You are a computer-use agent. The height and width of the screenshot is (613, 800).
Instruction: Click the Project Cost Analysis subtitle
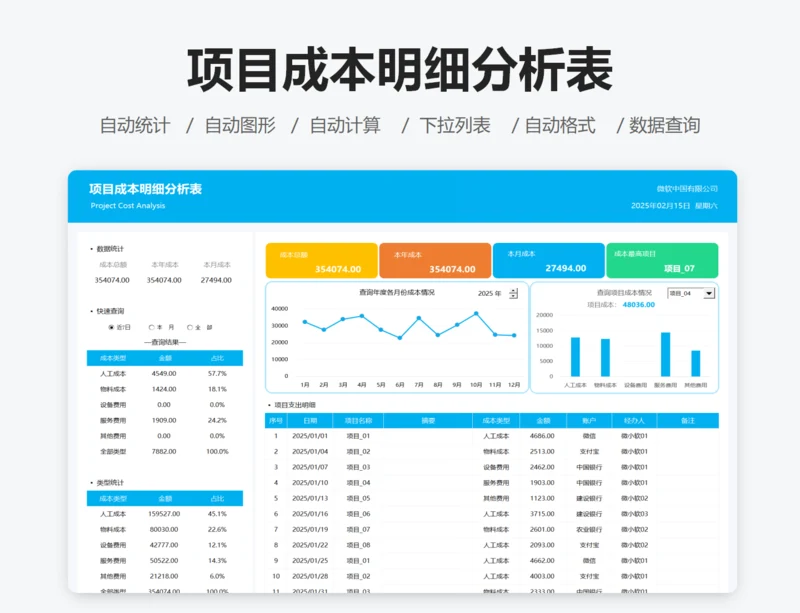(128, 205)
